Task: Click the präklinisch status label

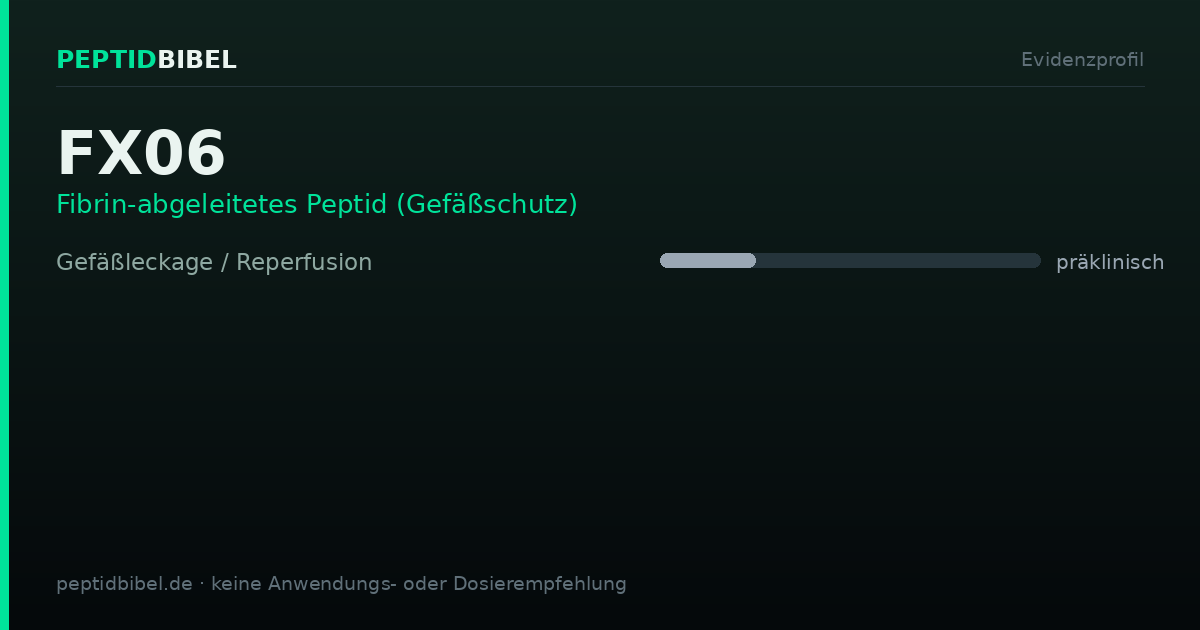Action: coord(1110,263)
